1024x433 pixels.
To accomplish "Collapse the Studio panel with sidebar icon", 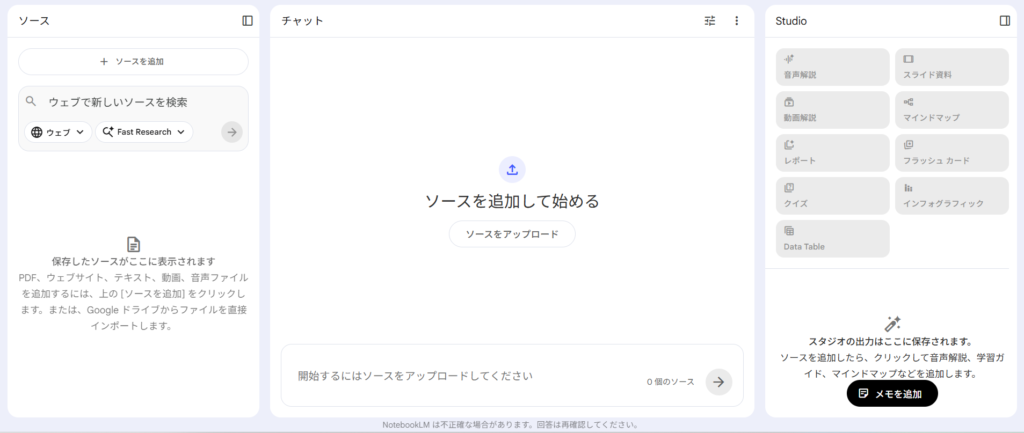I will 1005,21.
